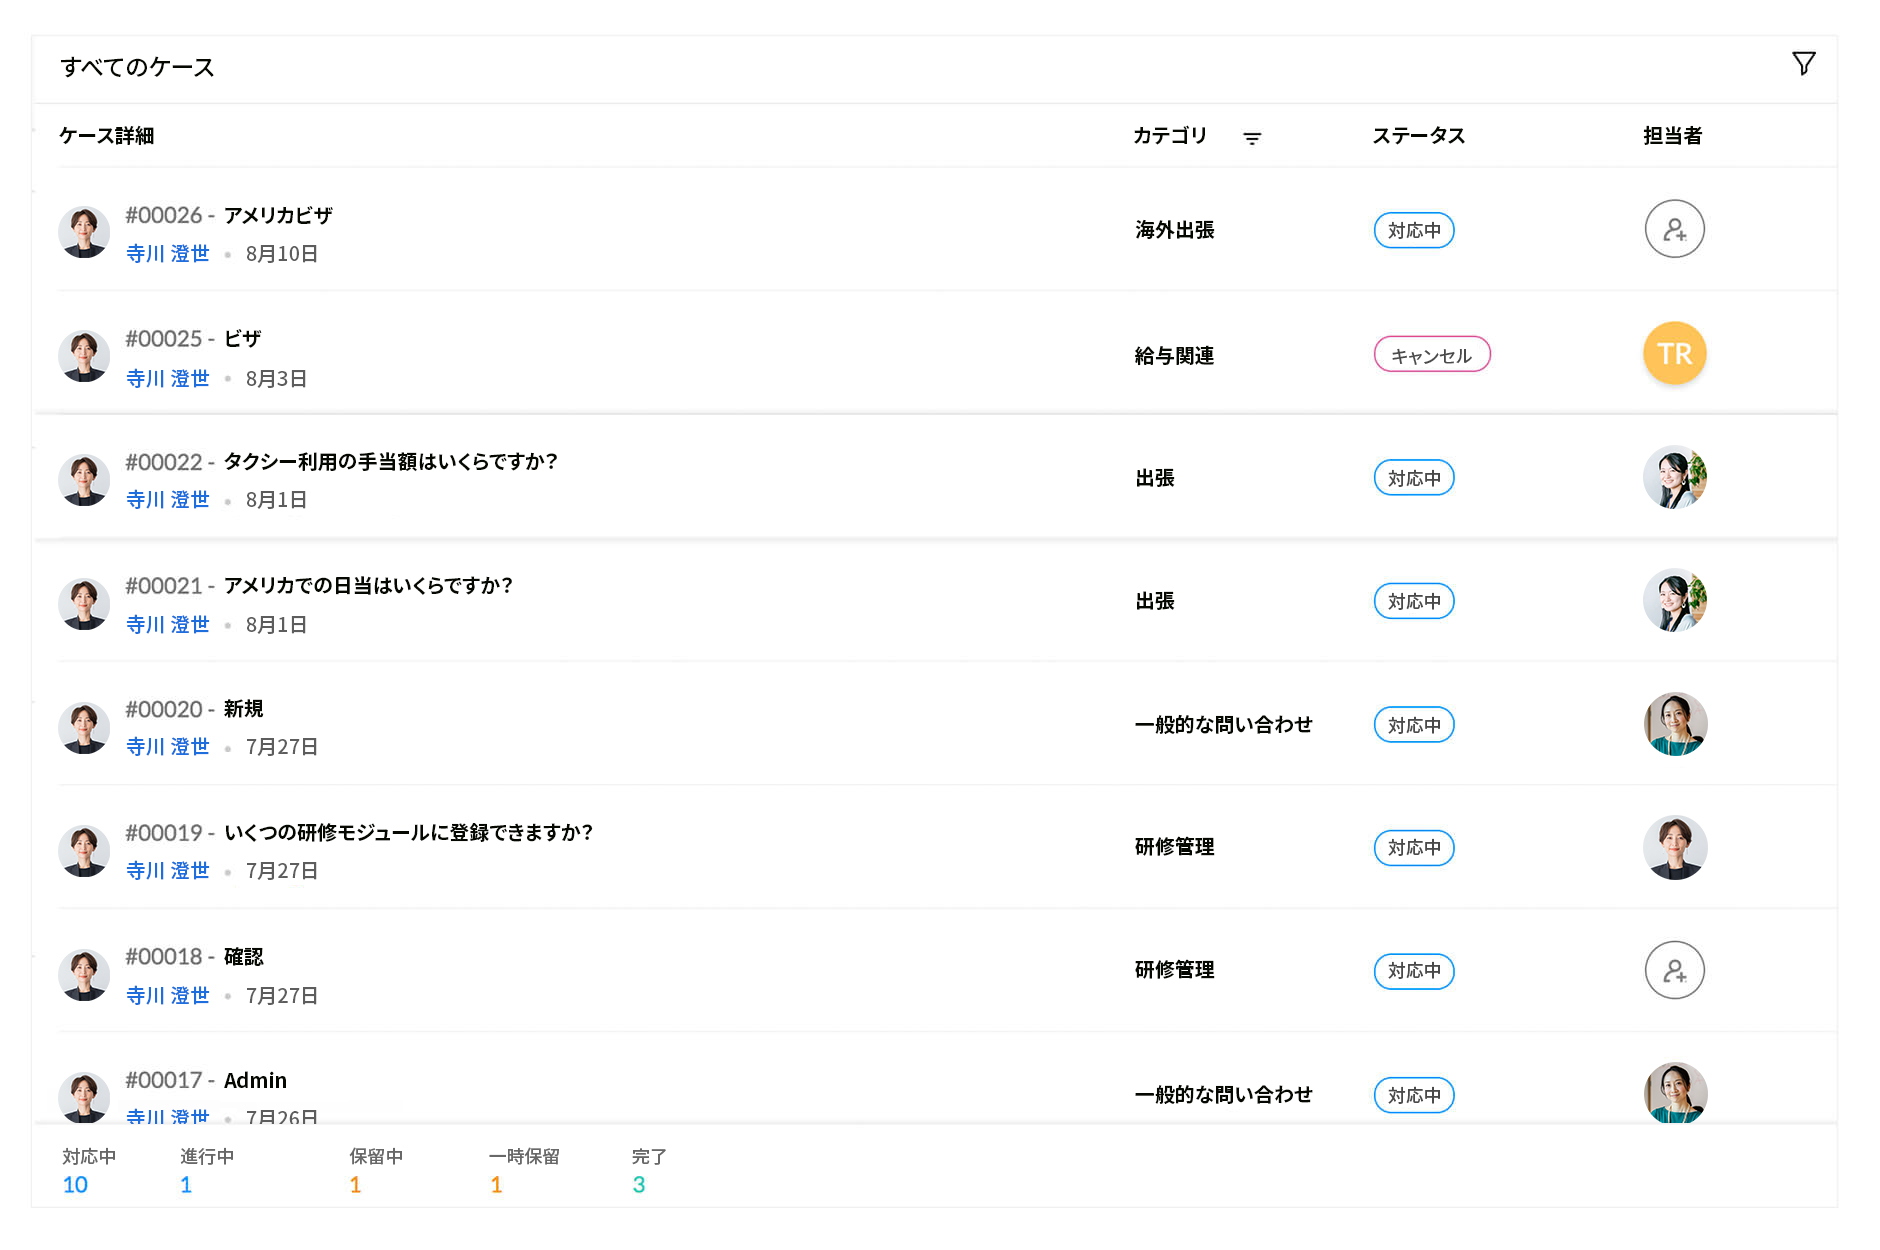
Task: Assign an agent to case #00026
Action: pyautogui.click(x=1674, y=229)
